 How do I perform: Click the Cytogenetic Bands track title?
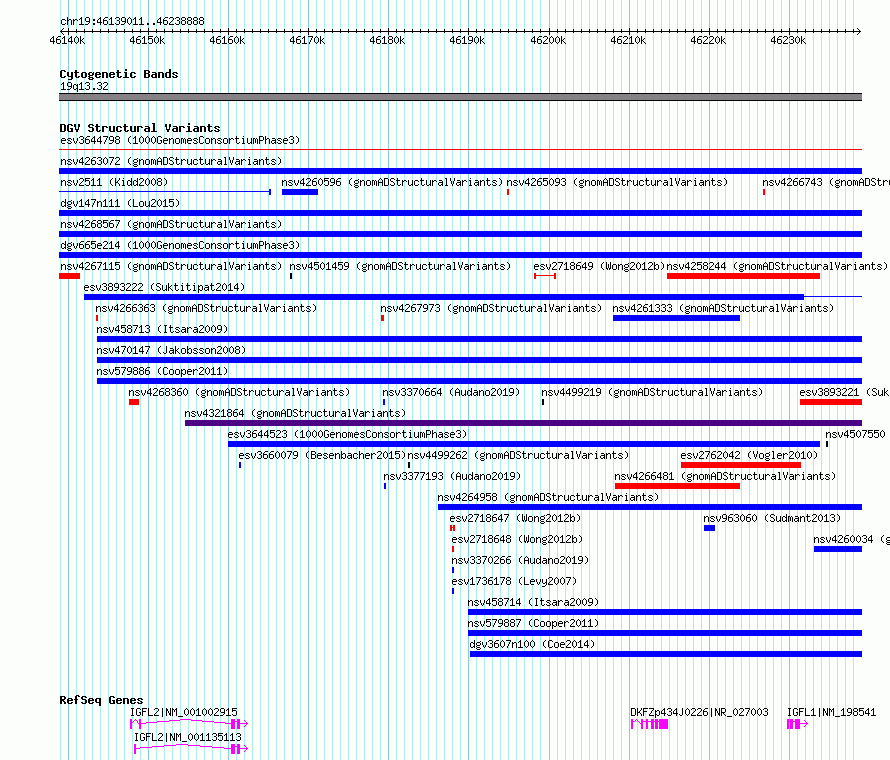(119, 74)
